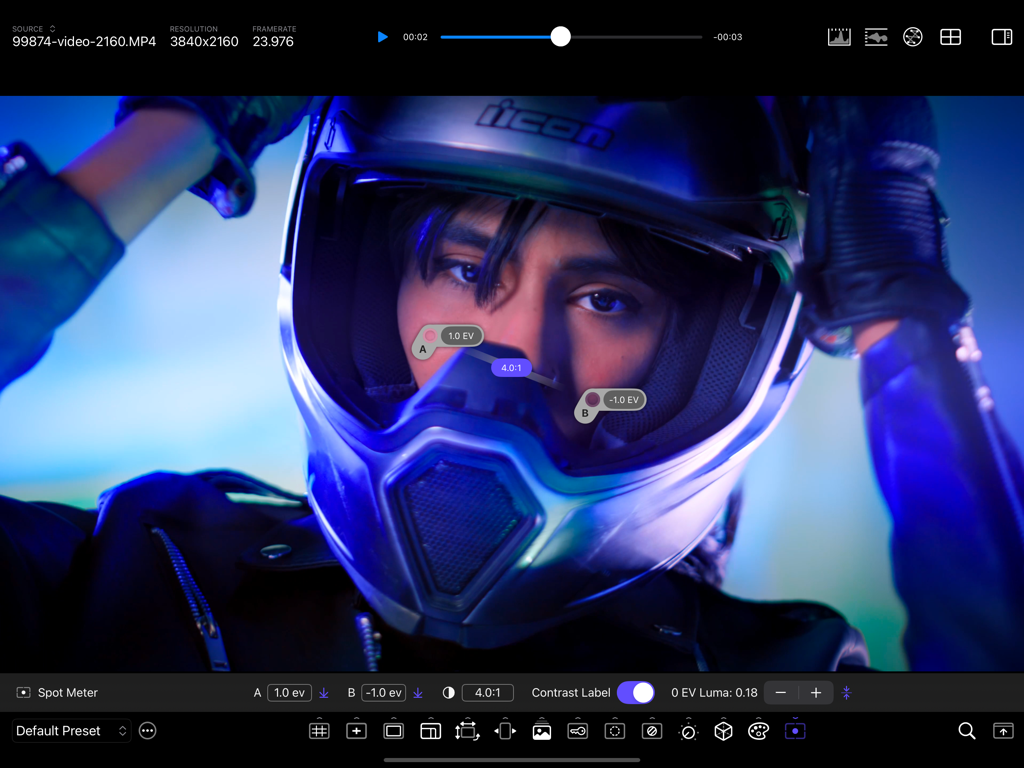Viewport: 1024px width, 768px height.
Task: Deselect the highlighted Spot Meter tool
Action: click(795, 731)
